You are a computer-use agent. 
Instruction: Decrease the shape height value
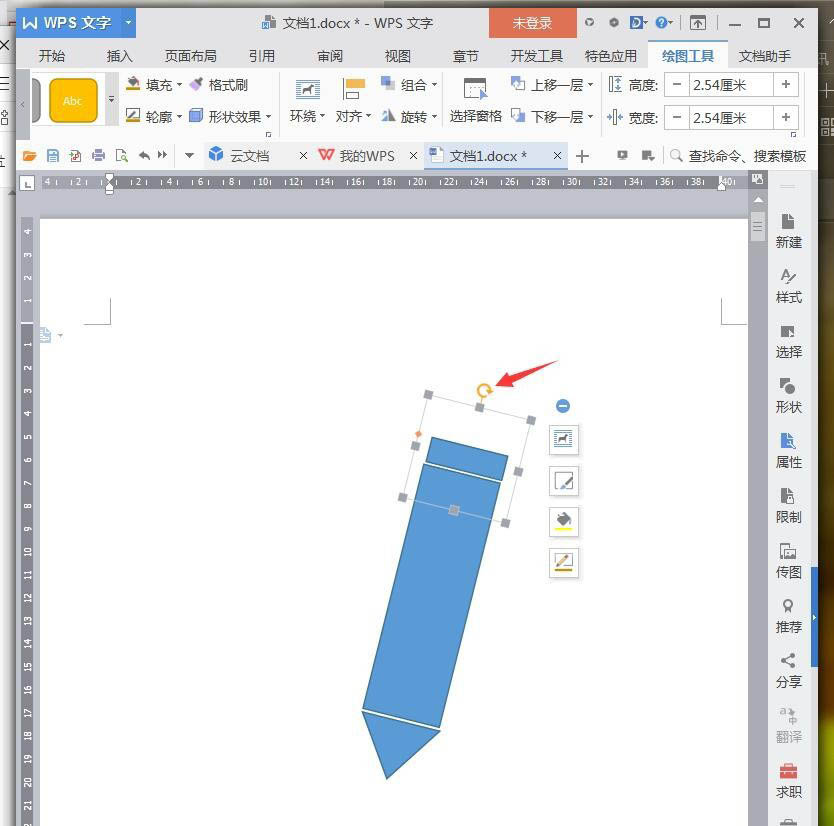click(677, 85)
